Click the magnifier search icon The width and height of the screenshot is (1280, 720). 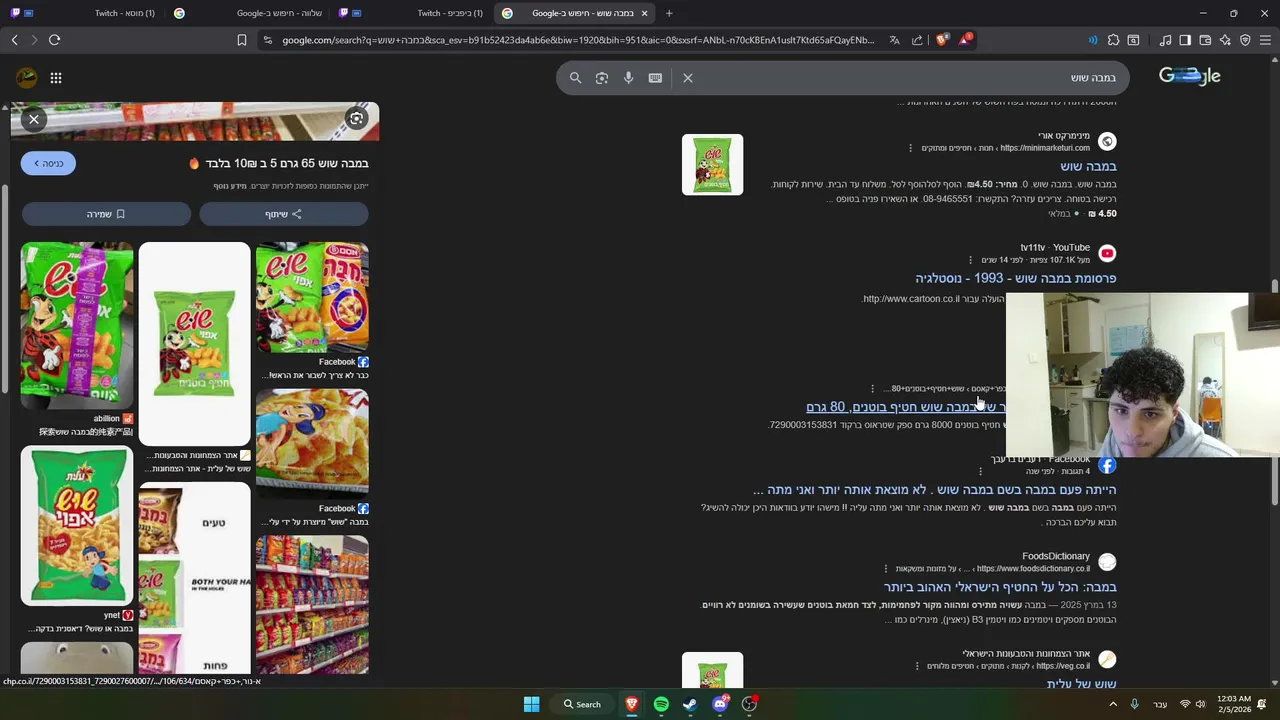point(575,78)
